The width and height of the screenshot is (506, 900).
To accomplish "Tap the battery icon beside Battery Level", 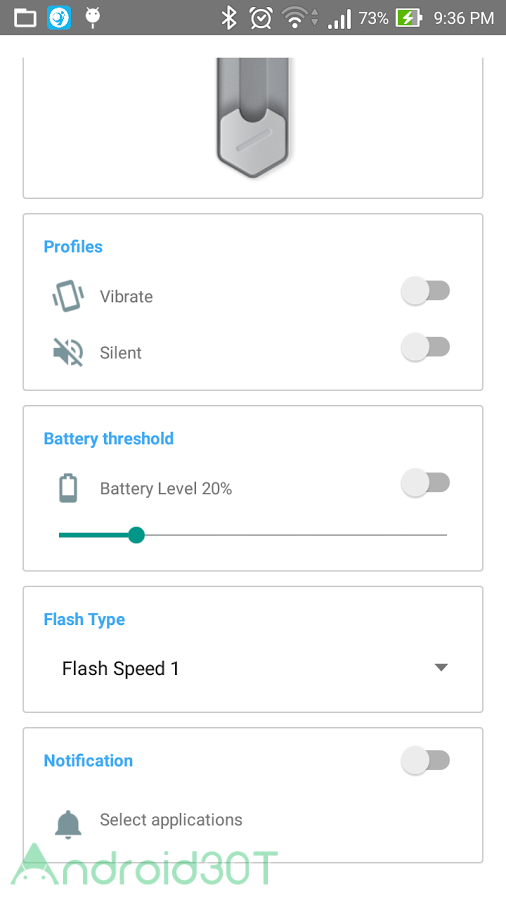I will [68, 488].
